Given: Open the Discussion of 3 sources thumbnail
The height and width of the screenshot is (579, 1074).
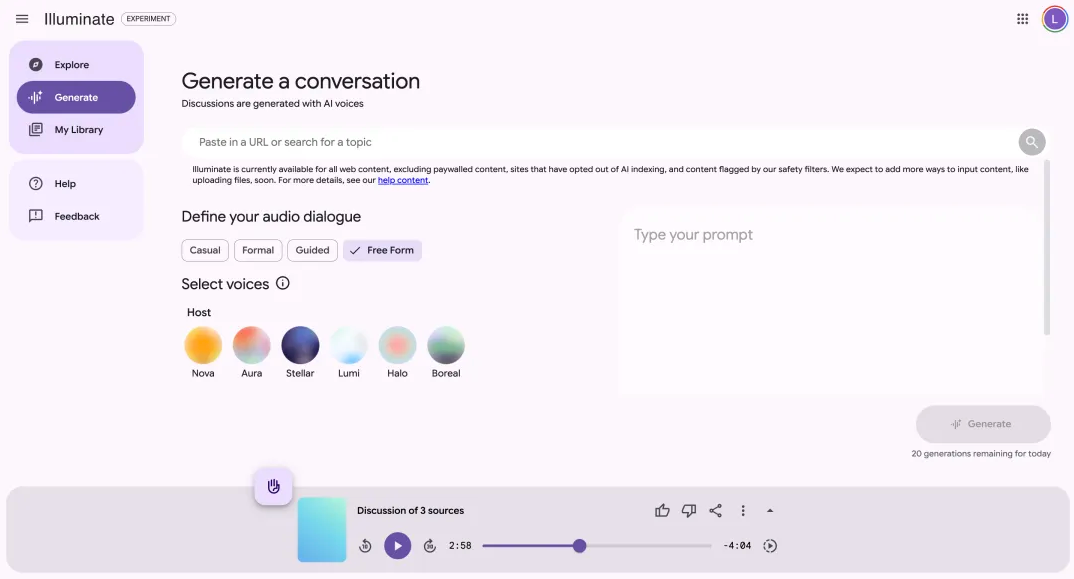Looking at the screenshot, I should tap(322, 530).
